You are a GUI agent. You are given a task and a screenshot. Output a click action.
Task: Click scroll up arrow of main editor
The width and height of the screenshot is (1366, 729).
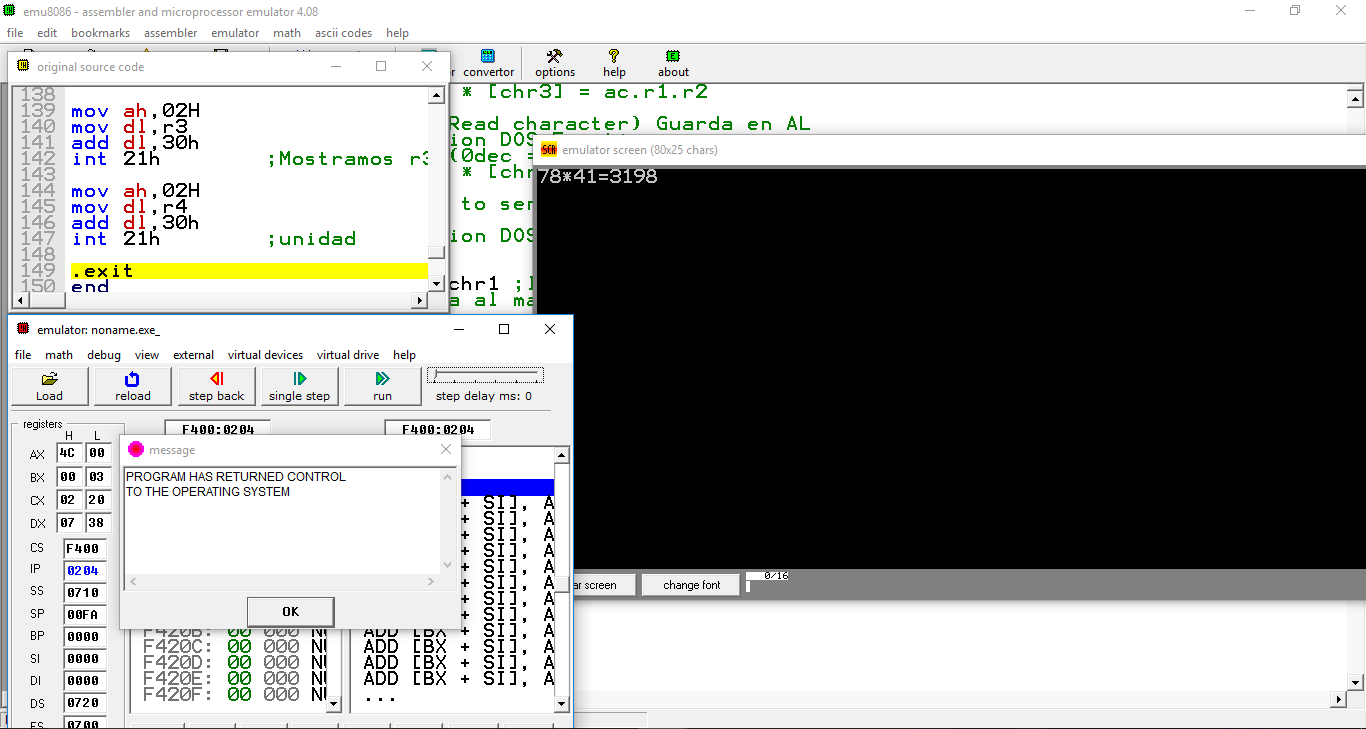coord(1355,98)
